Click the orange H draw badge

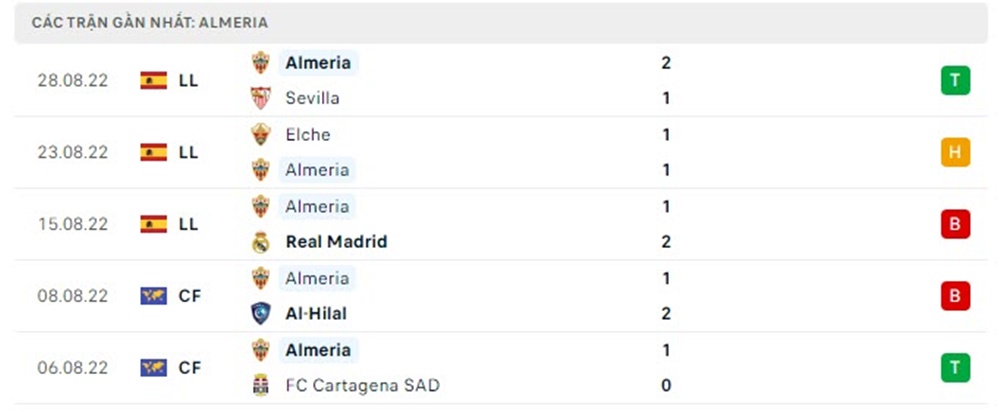tap(955, 152)
